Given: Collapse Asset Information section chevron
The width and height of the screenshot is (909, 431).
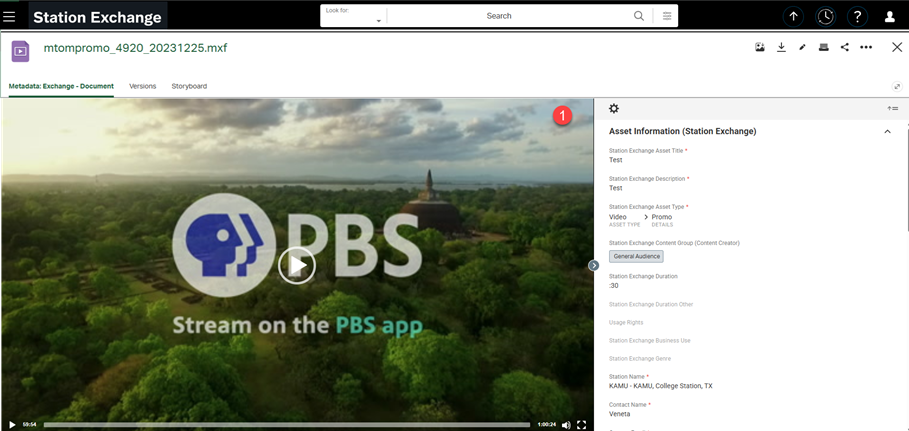Looking at the screenshot, I should tap(887, 132).
